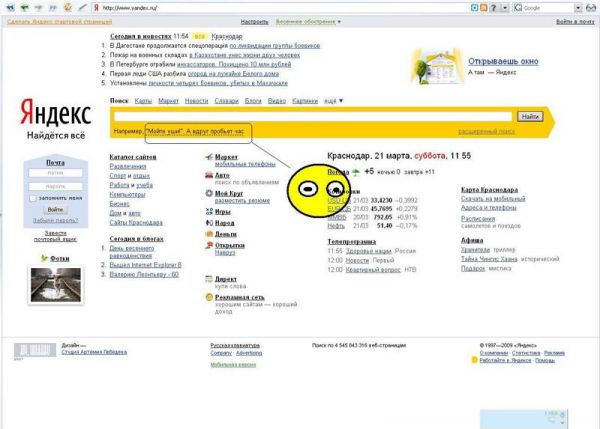Click the ring icon next to Мой Круг
Viewport: 600px width, 429px height.
click(x=209, y=193)
